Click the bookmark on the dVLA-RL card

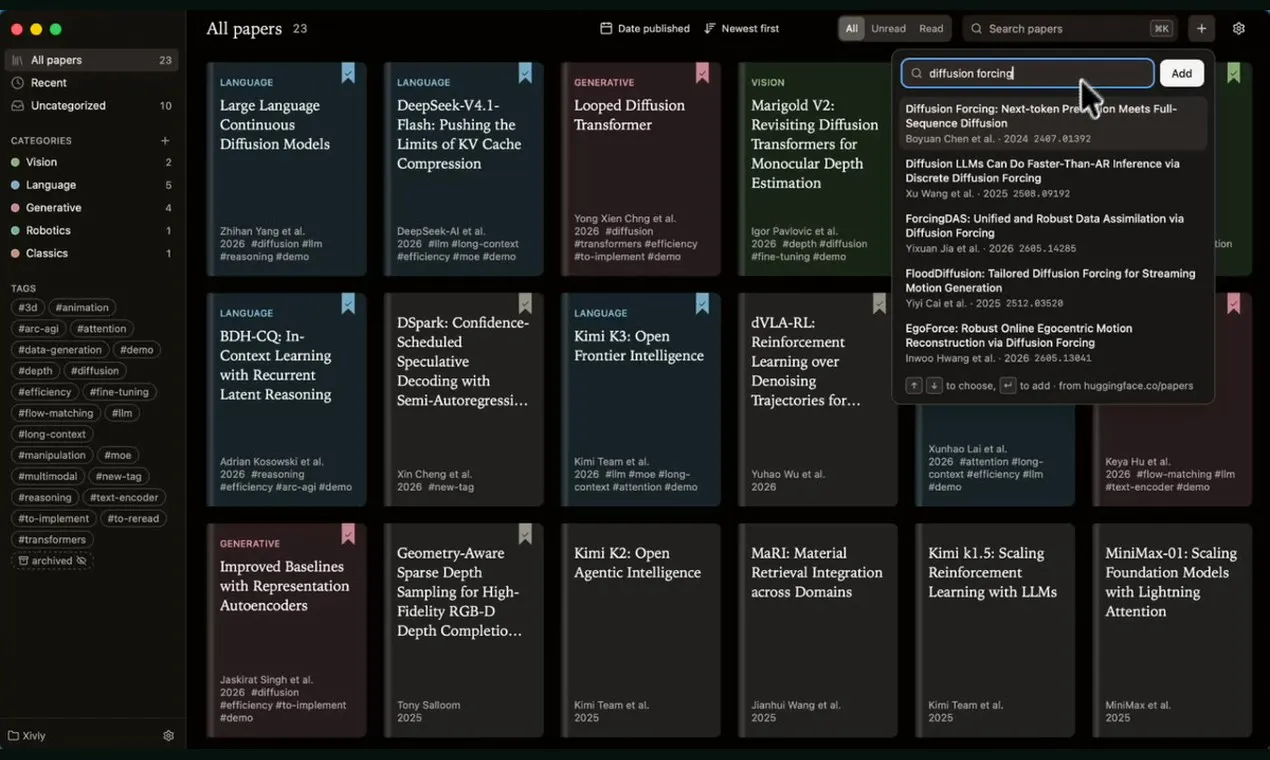click(x=879, y=304)
